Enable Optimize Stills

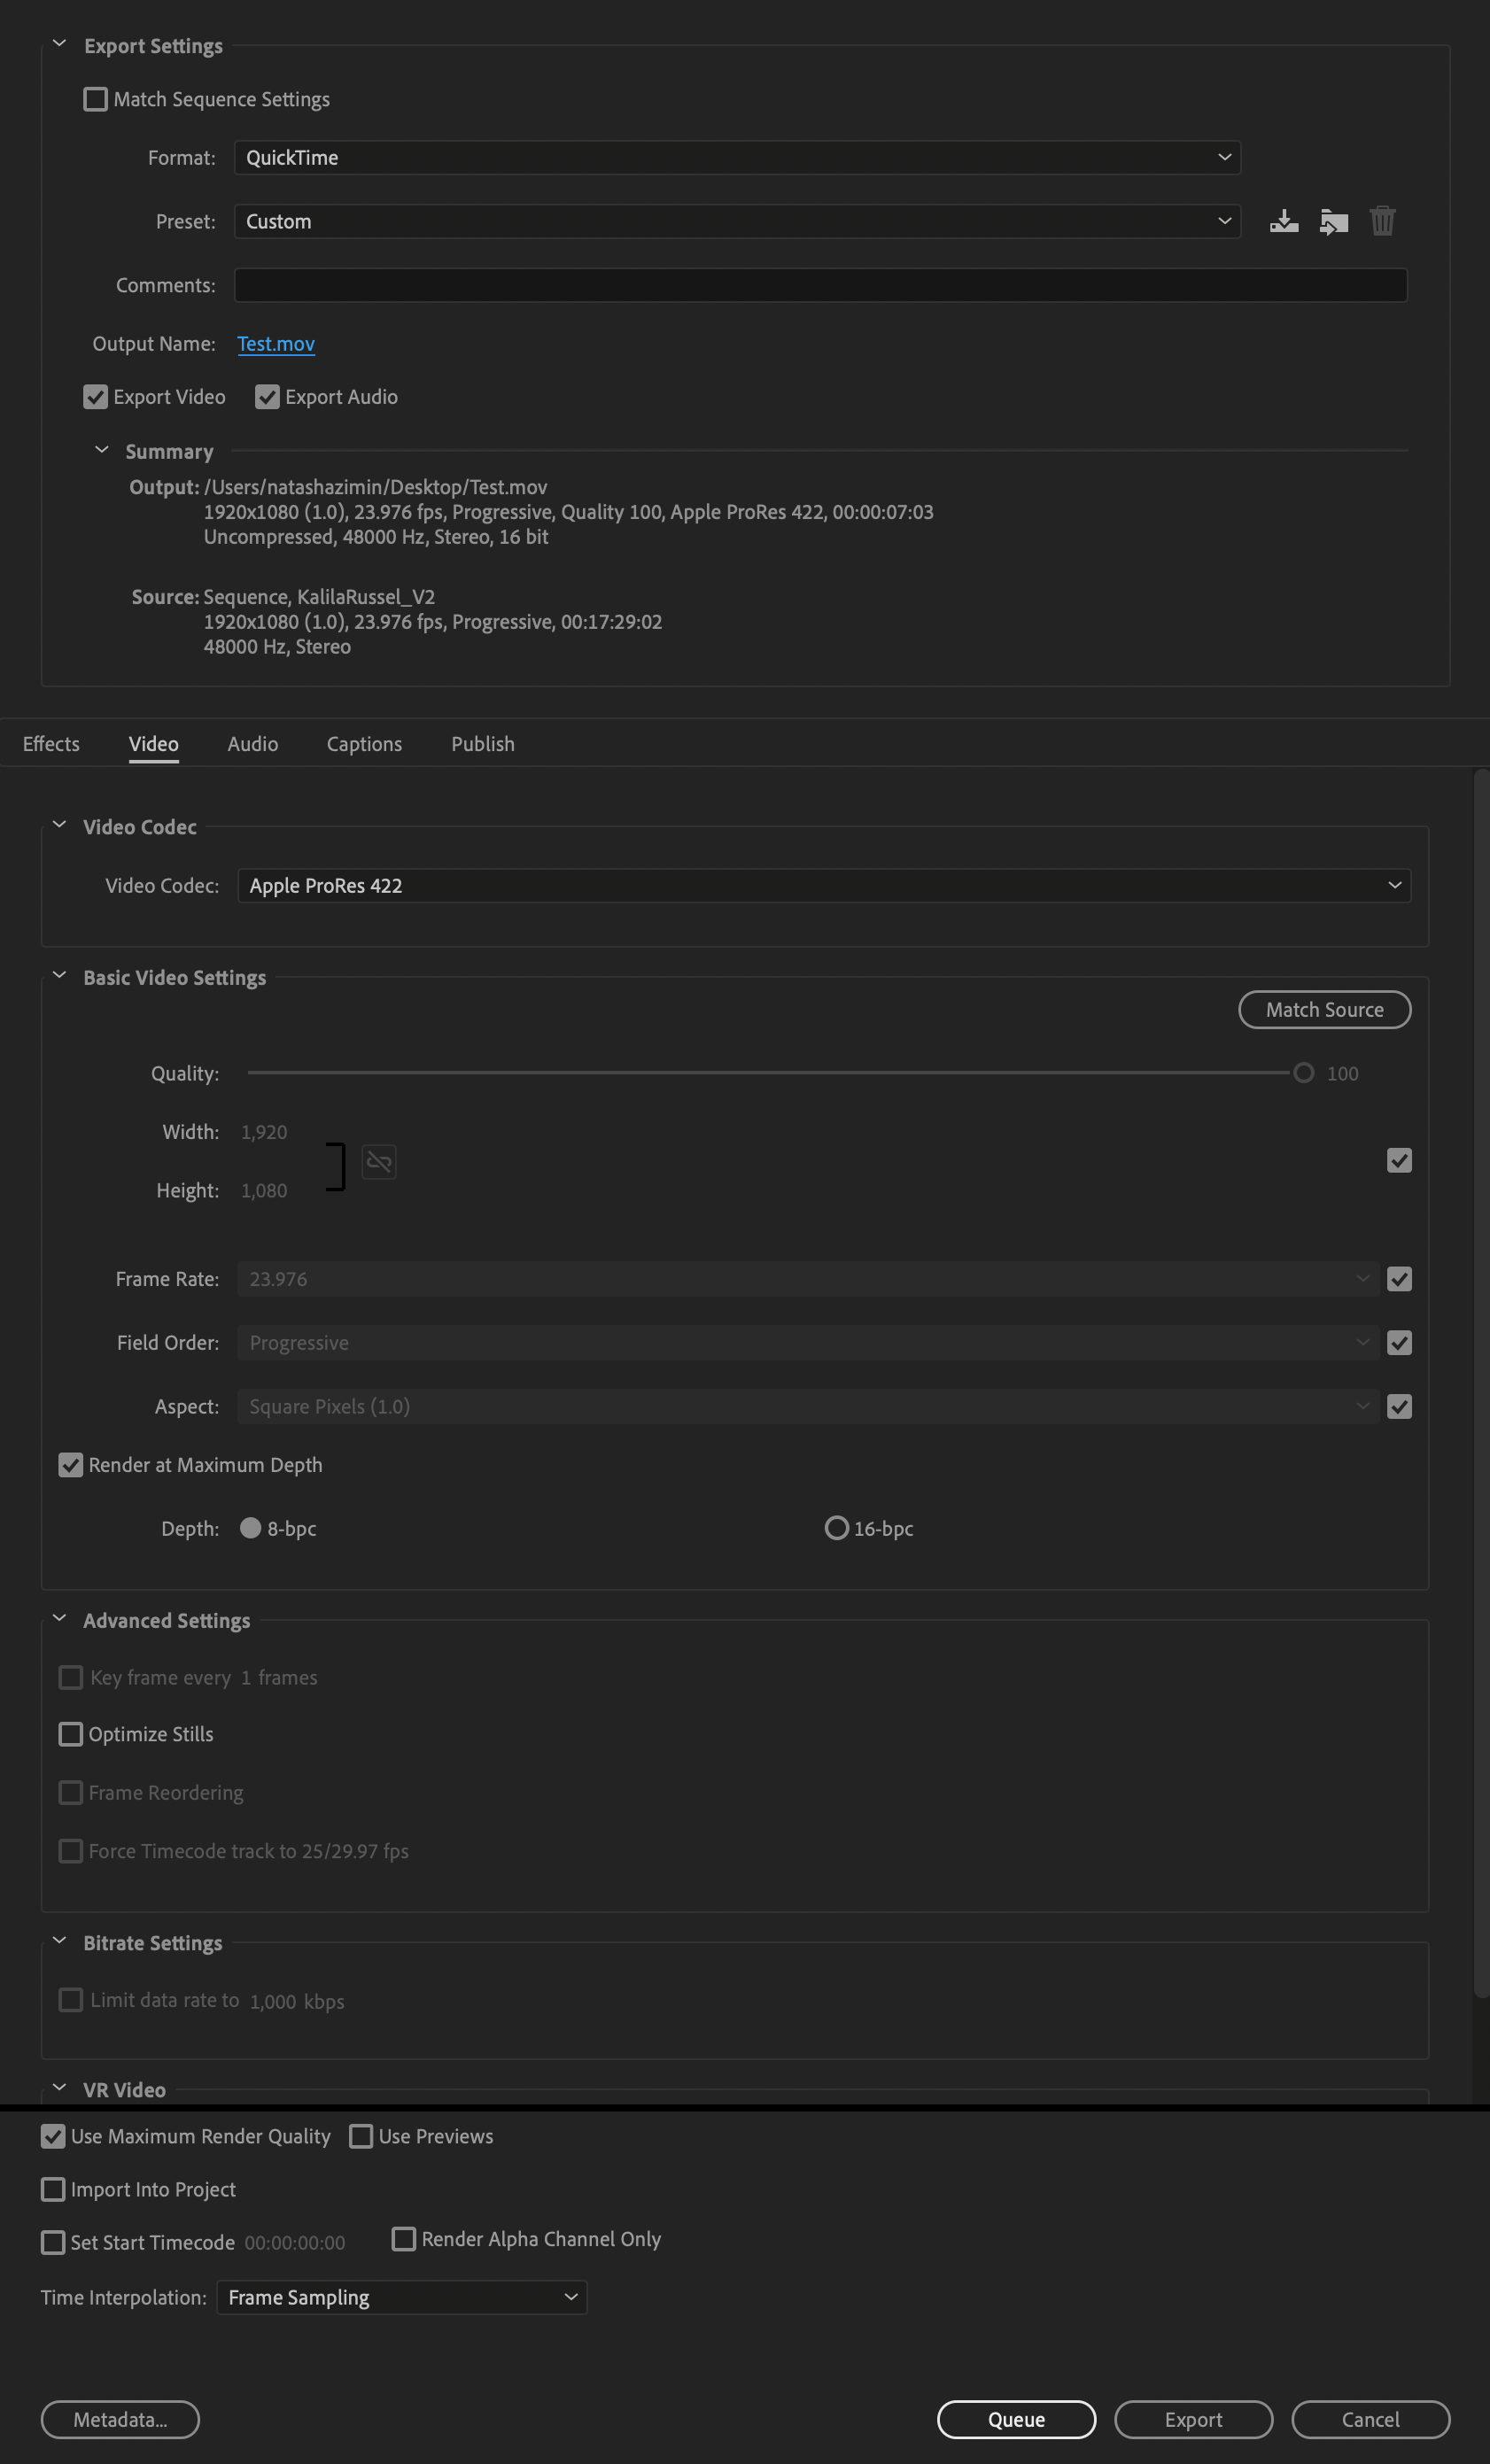tap(70, 1734)
